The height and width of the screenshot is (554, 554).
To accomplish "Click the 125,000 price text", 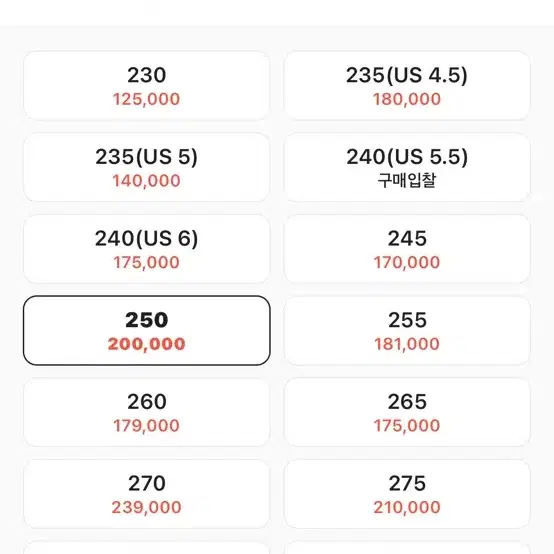I will pyautogui.click(x=147, y=99).
